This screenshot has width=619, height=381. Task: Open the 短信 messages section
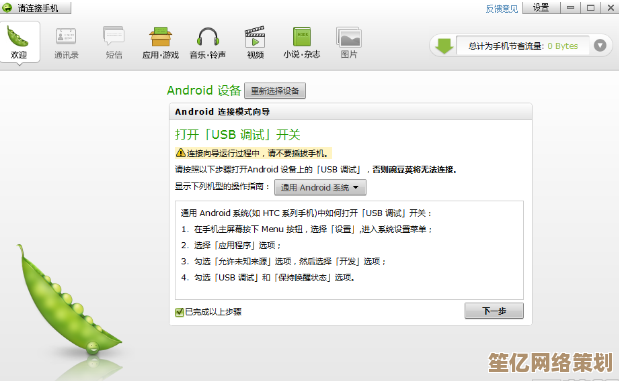tap(114, 43)
